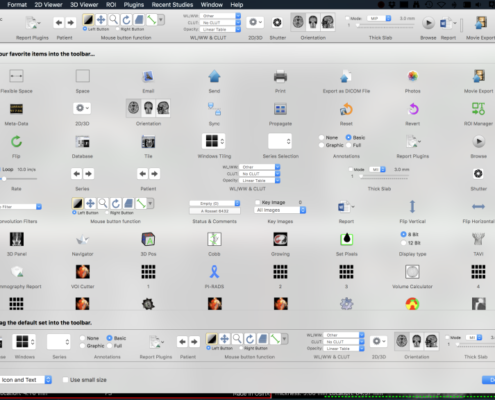Open the 2D Viewer menu

[48, 5]
